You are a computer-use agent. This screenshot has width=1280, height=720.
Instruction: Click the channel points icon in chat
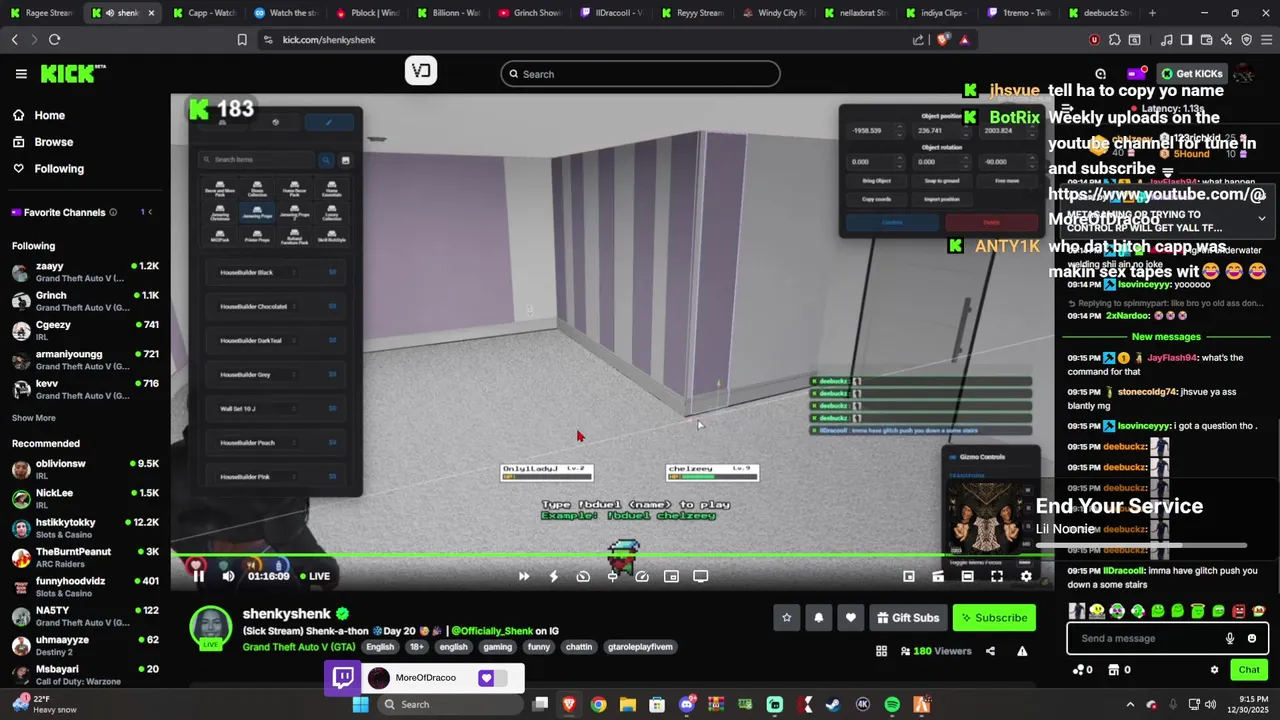pyautogui.click(x=1077, y=670)
